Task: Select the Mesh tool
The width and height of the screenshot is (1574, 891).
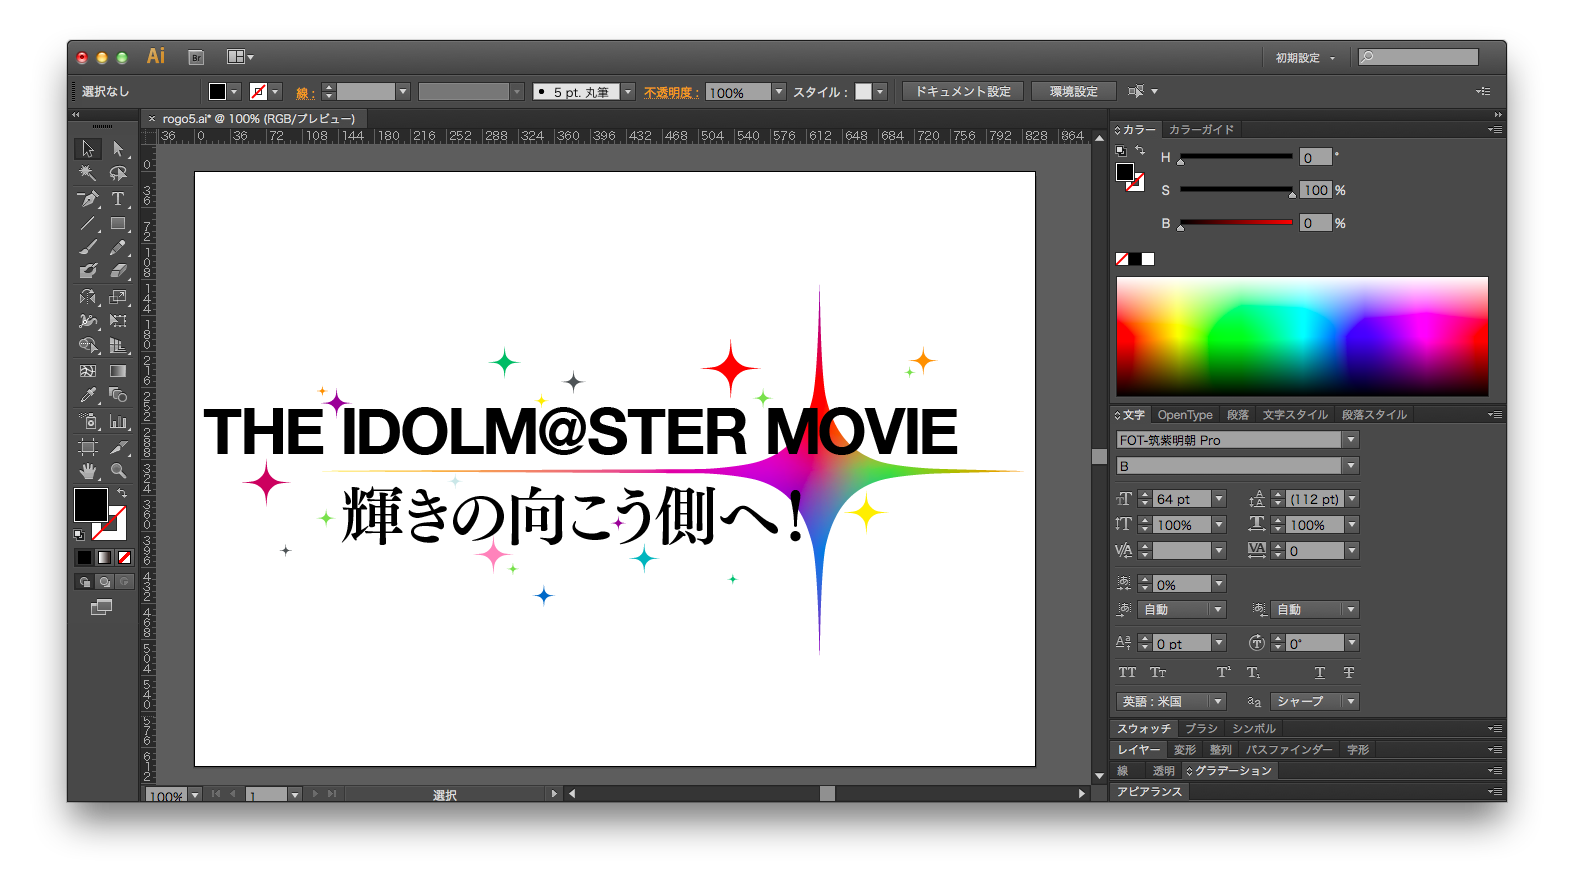Action: tap(88, 371)
